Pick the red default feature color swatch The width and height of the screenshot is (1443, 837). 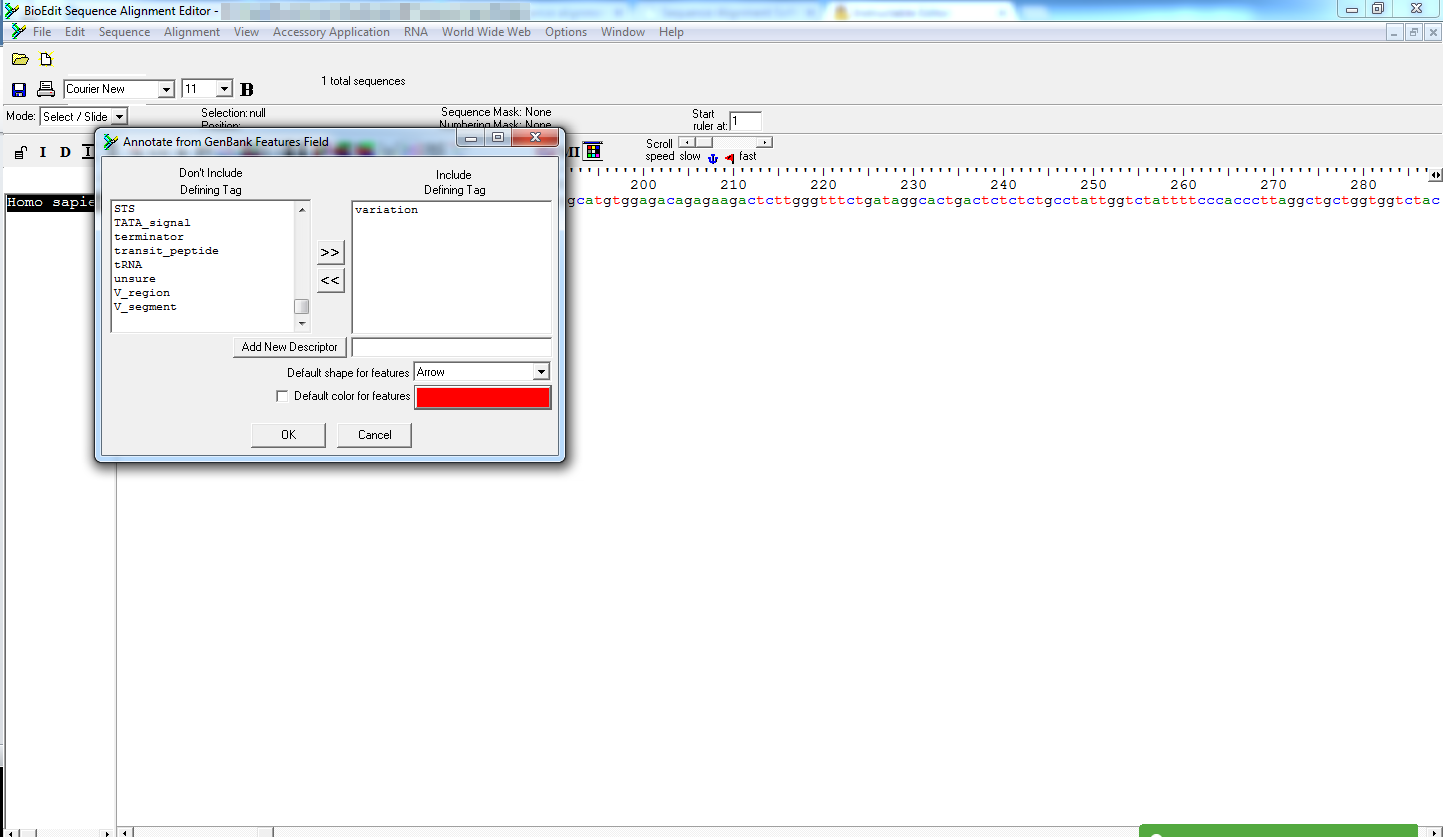point(483,397)
